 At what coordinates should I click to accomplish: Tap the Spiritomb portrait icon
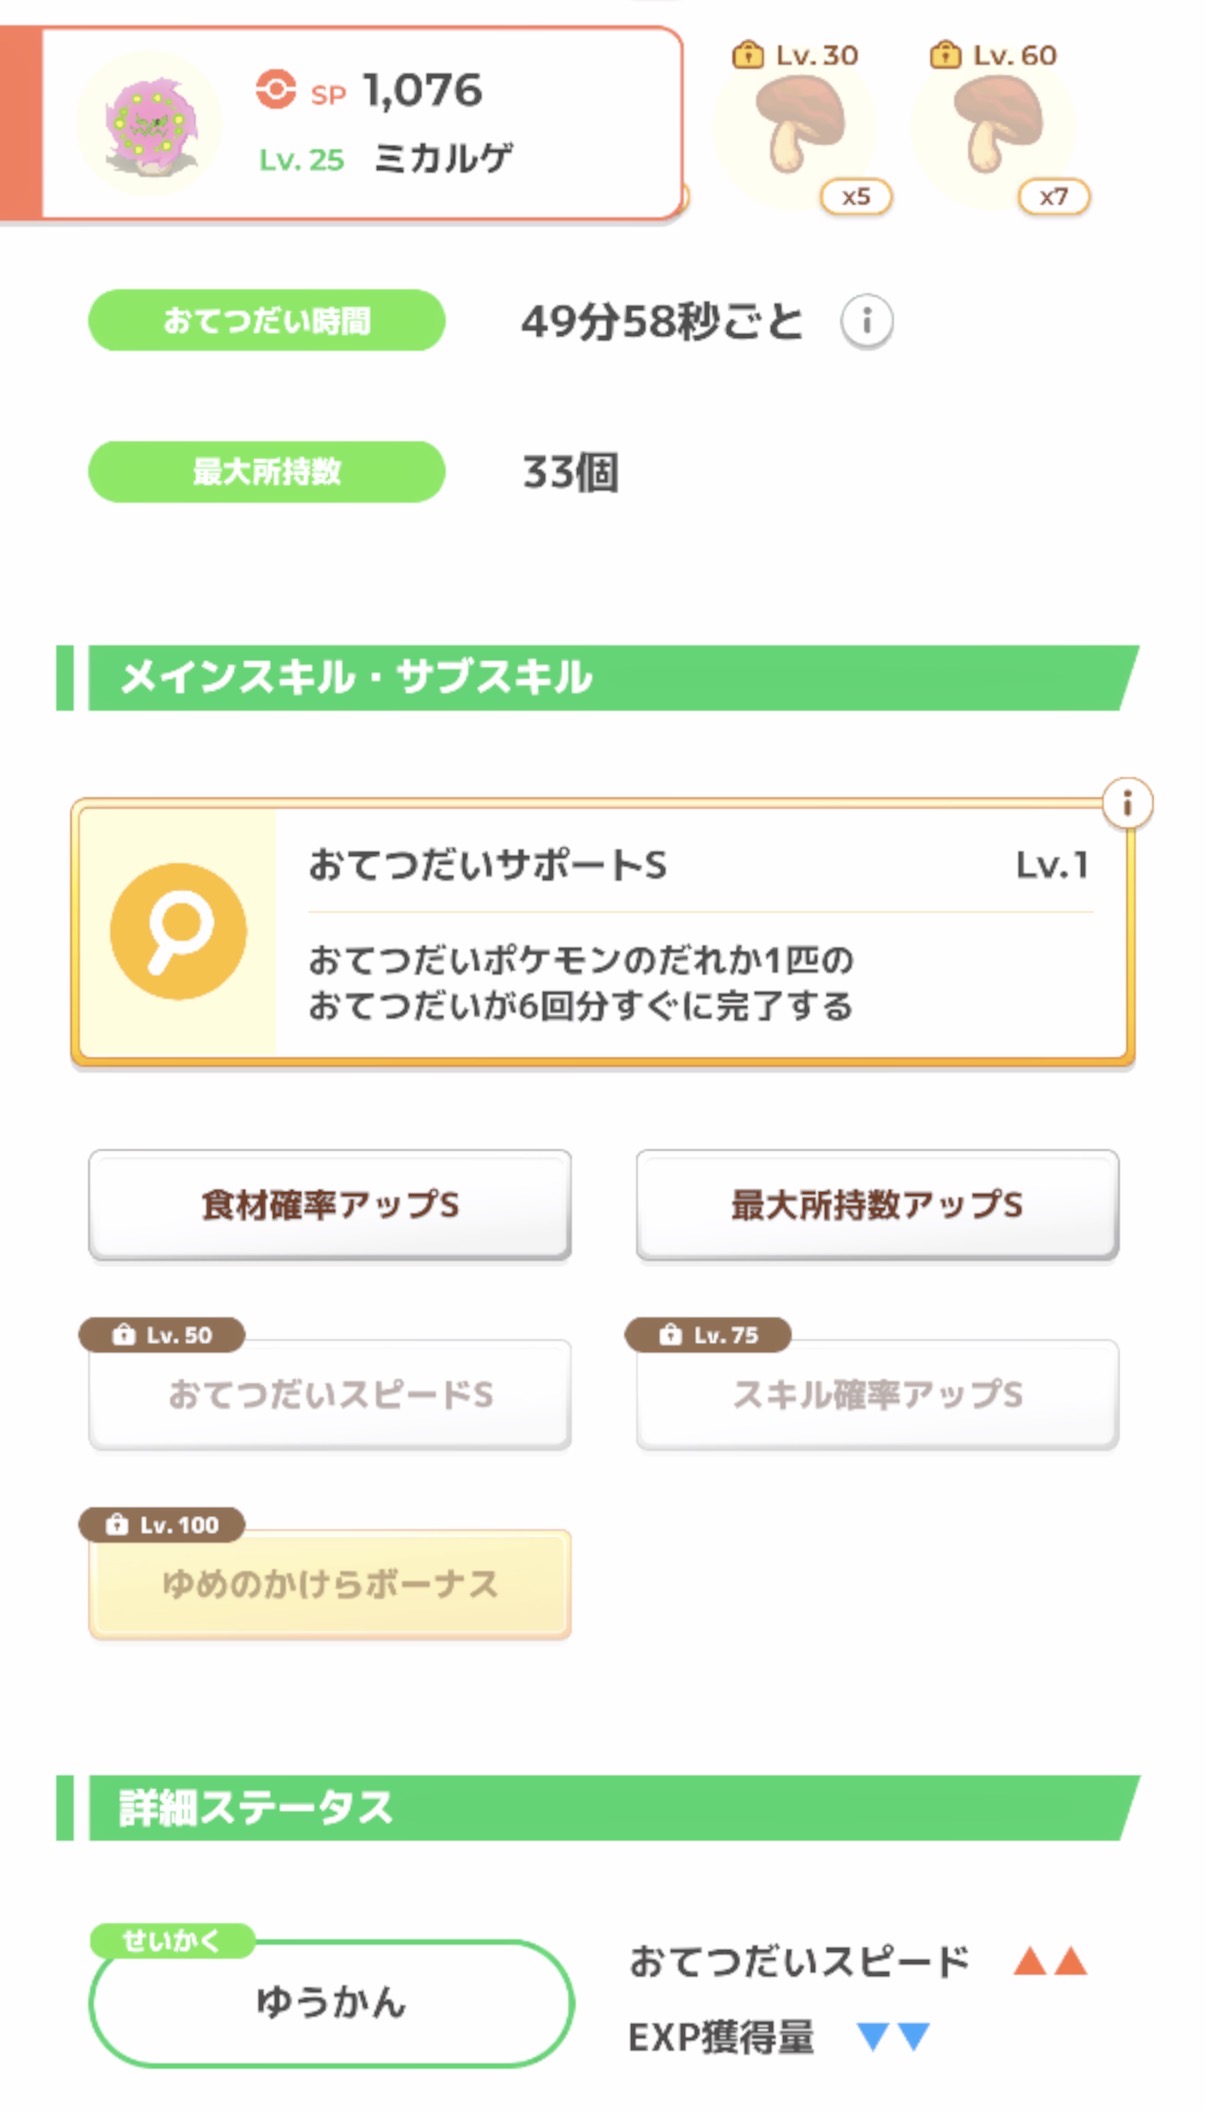click(x=152, y=124)
